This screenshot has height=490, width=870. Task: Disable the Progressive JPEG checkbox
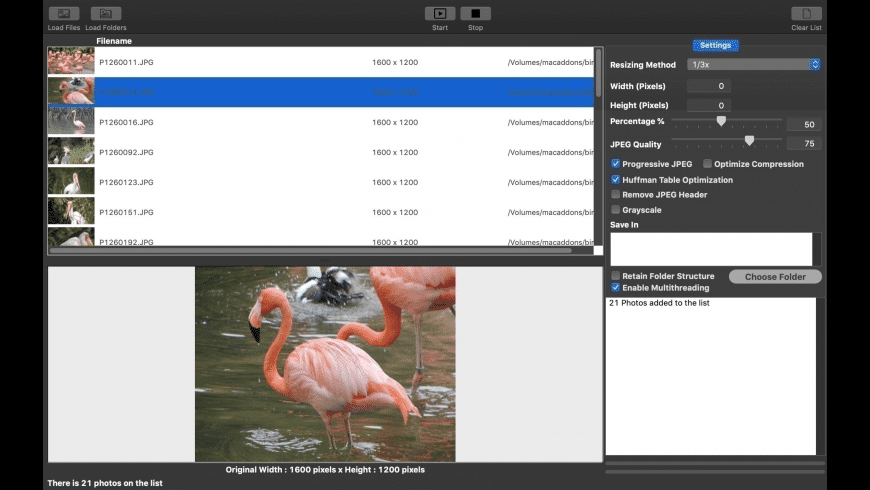coord(615,164)
